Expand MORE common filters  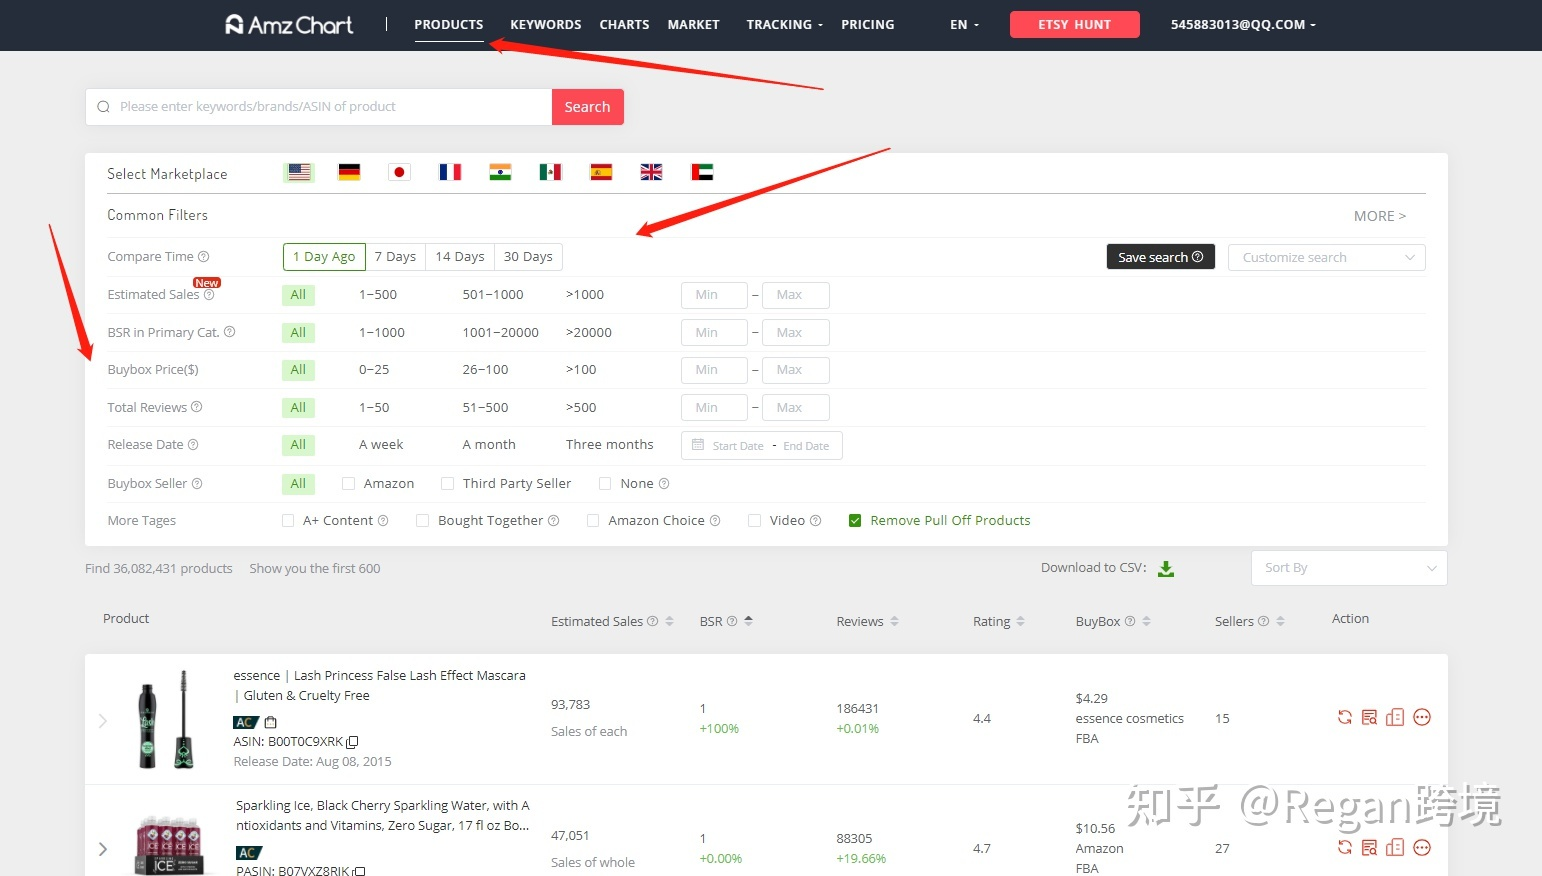point(1379,216)
